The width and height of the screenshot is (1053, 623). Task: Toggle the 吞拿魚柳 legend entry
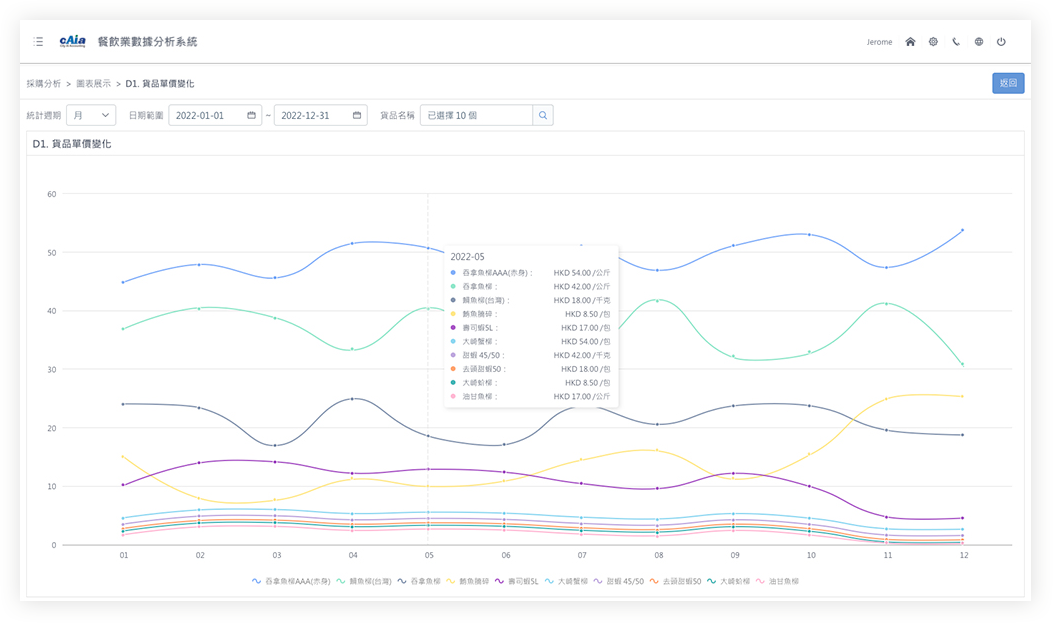click(418, 581)
